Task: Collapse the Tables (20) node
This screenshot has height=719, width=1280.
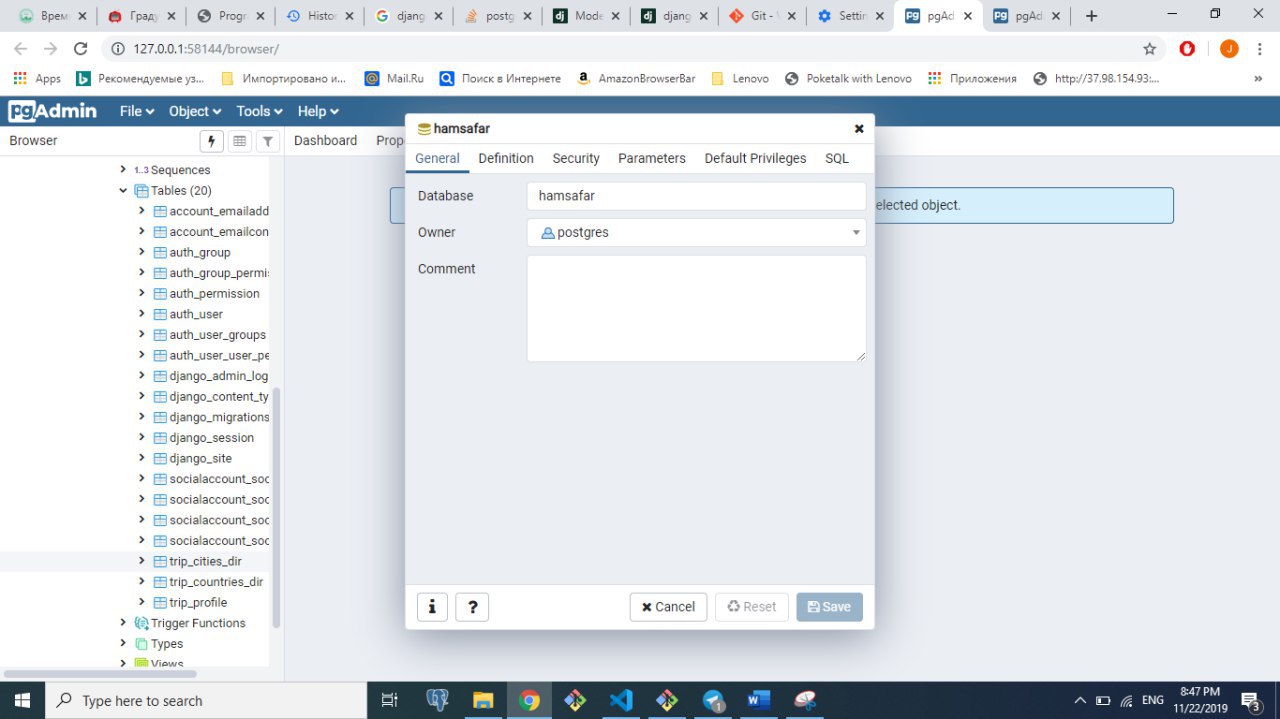Action: tap(123, 190)
